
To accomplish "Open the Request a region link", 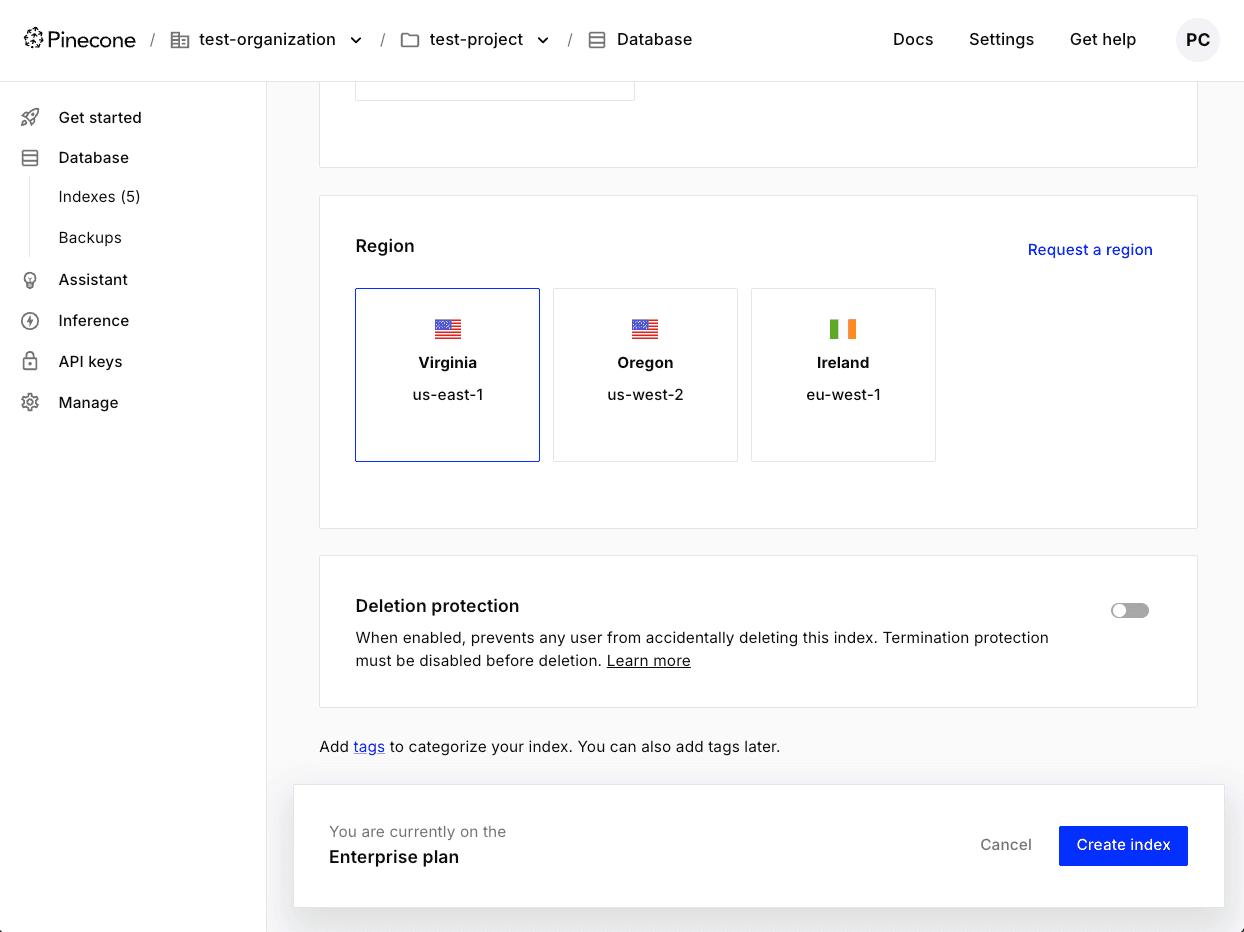I will (1090, 249).
